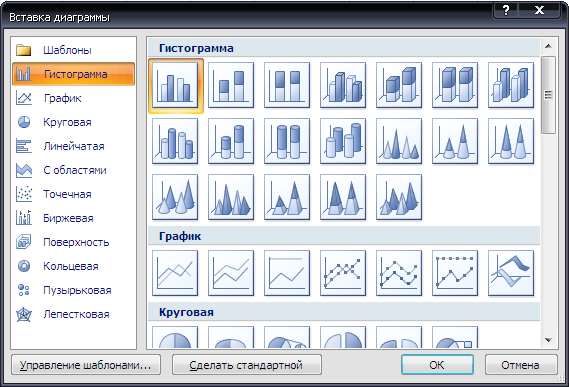This screenshot has height=387, width=569.
Task: Choose the clustered cone chart
Action: (x=399, y=141)
